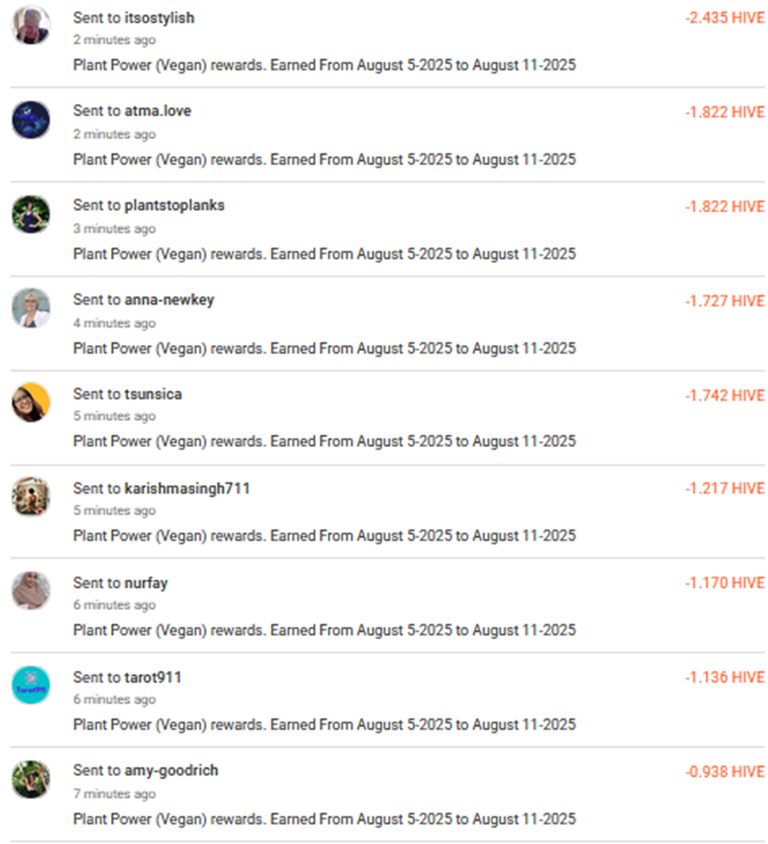Open karishmasingh711 profile avatar
The image size is (768, 844).
pyautogui.click(x=31, y=496)
